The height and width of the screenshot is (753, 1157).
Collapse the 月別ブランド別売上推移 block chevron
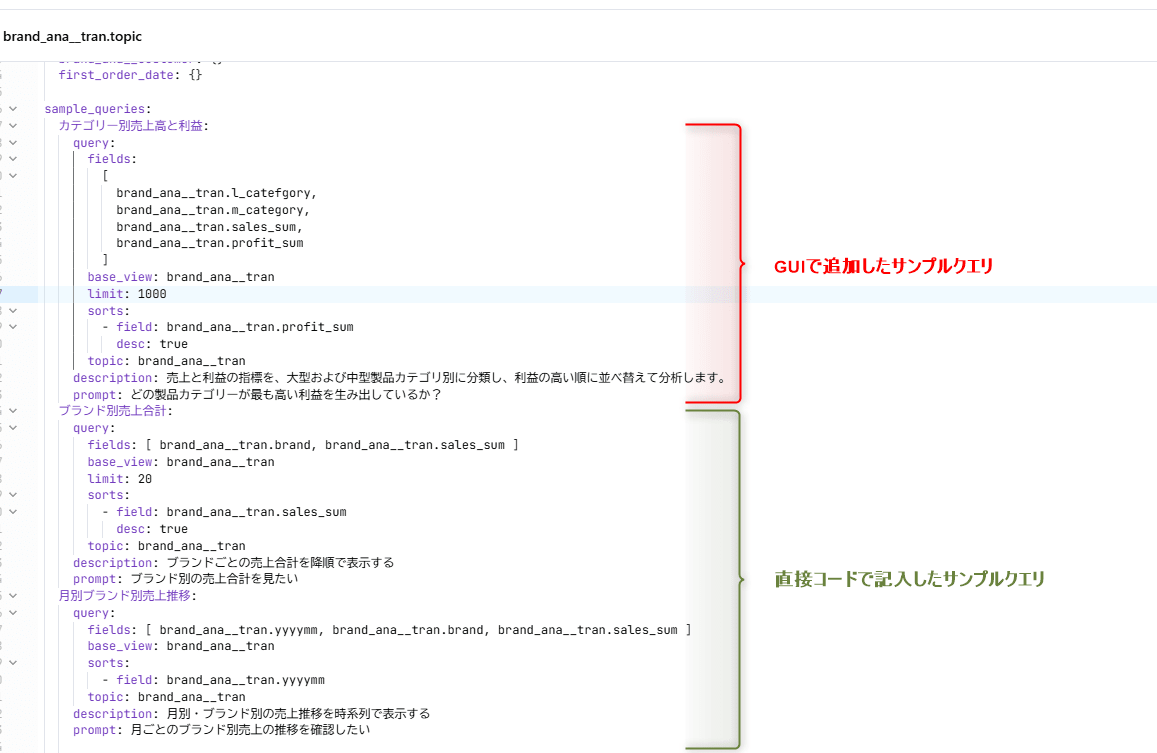click(13, 595)
